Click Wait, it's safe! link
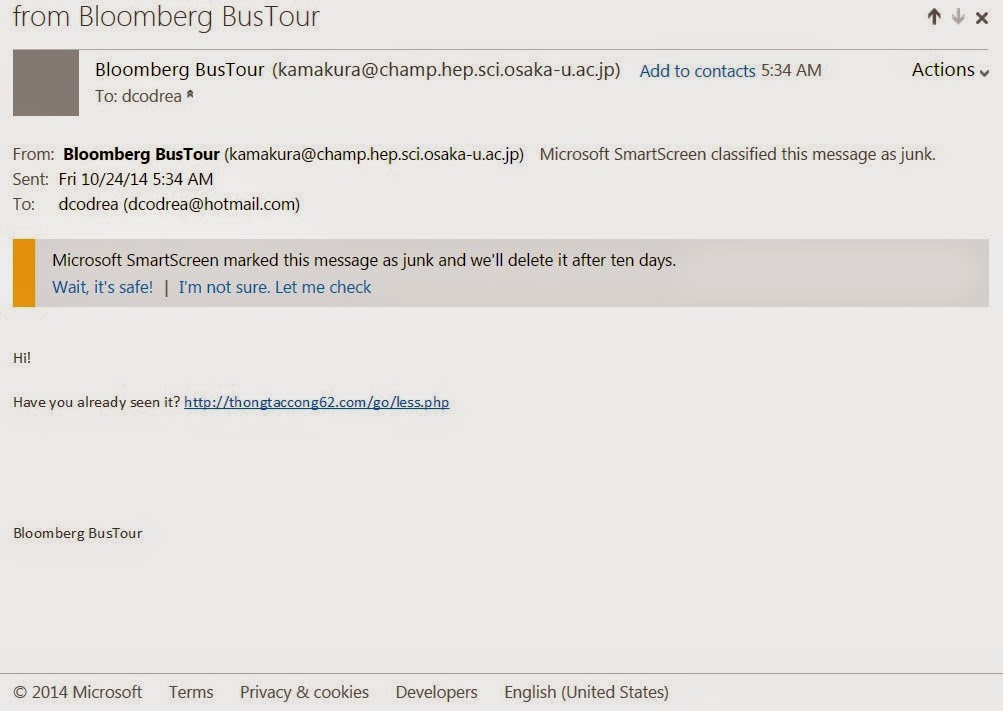The height and width of the screenshot is (711, 1003). pos(102,287)
